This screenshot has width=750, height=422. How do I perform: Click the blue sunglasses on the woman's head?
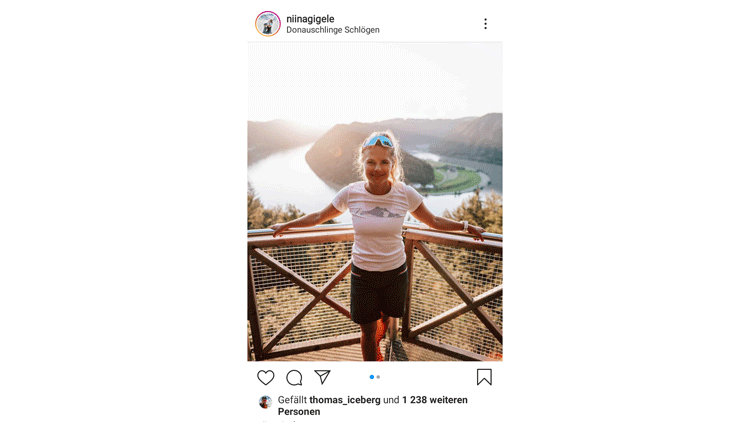378,142
